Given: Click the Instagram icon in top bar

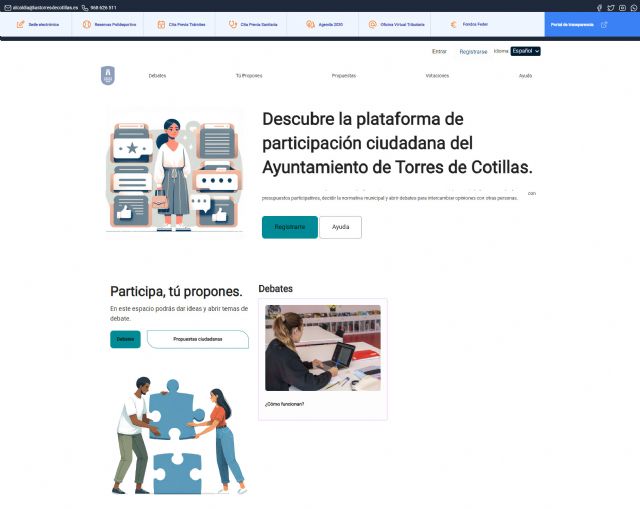Looking at the screenshot, I should click(621, 7).
